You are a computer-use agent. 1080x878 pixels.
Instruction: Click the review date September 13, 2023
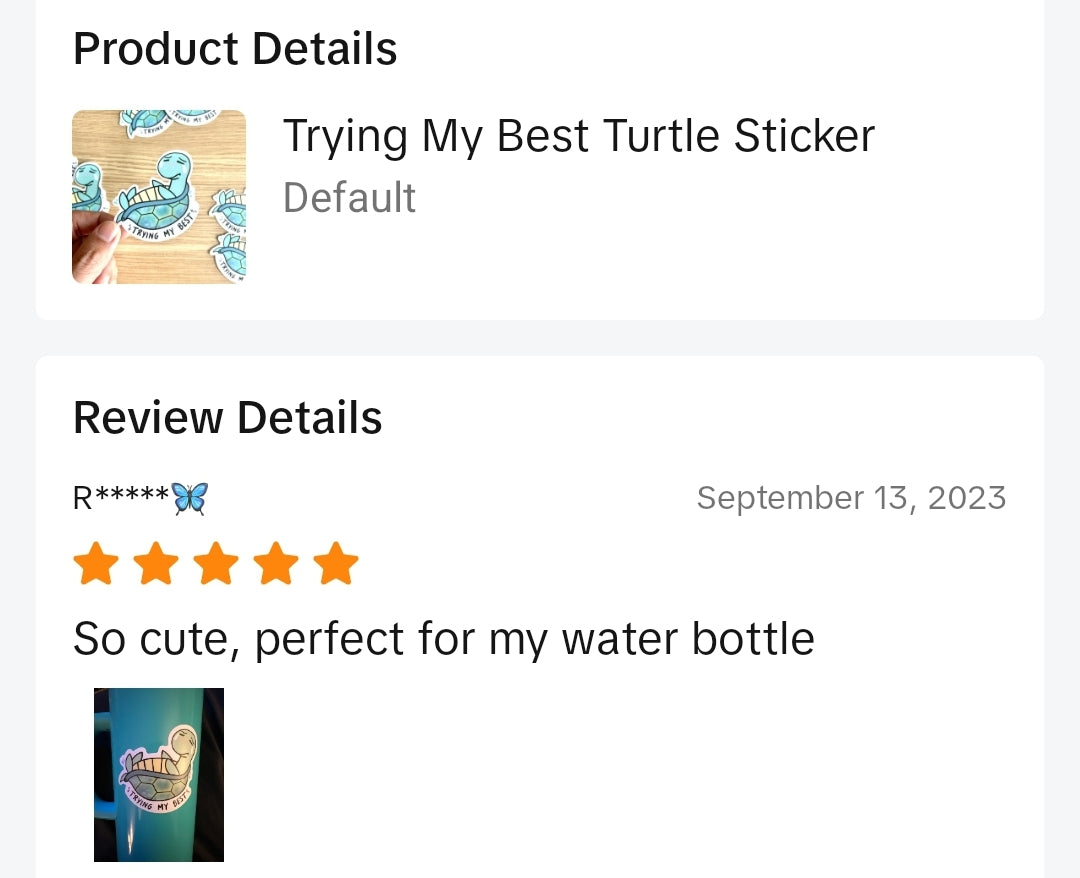click(x=851, y=498)
